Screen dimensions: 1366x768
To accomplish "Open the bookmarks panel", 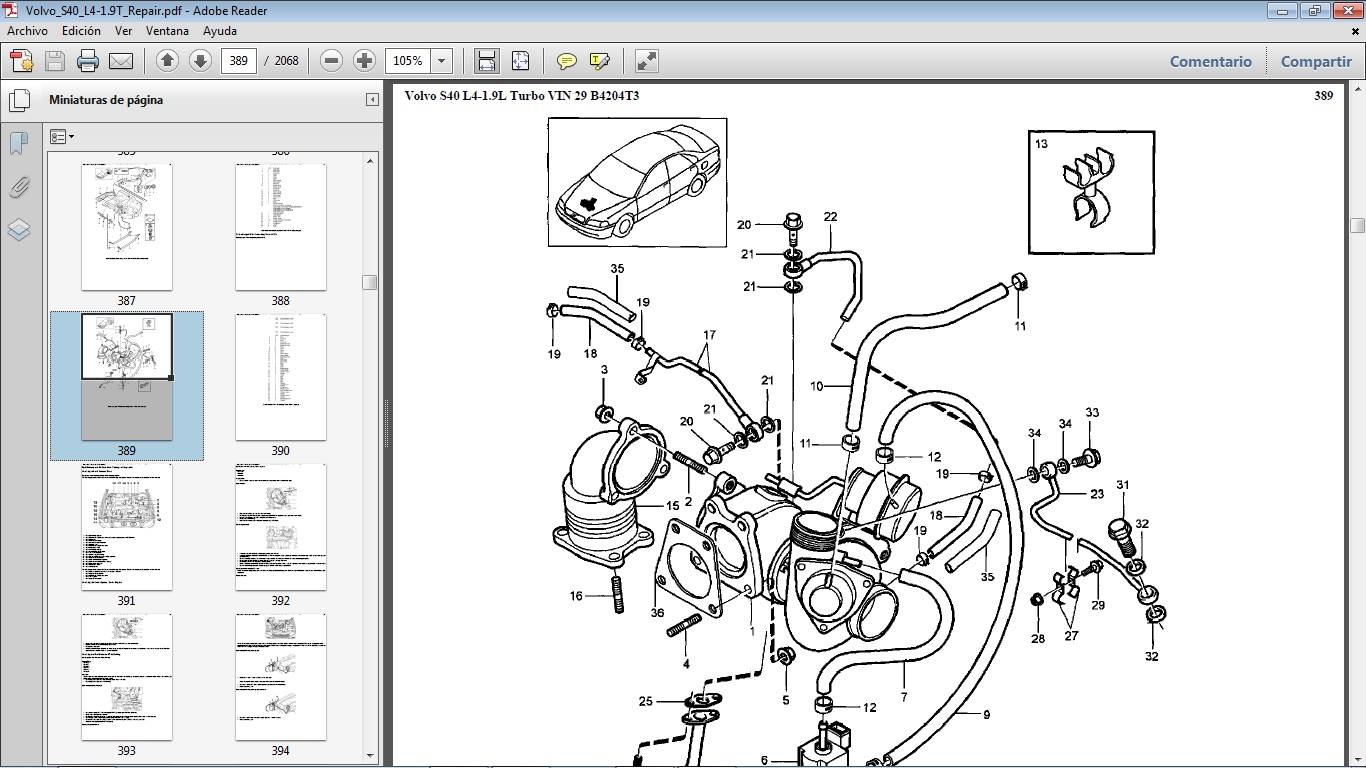I will (19, 143).
